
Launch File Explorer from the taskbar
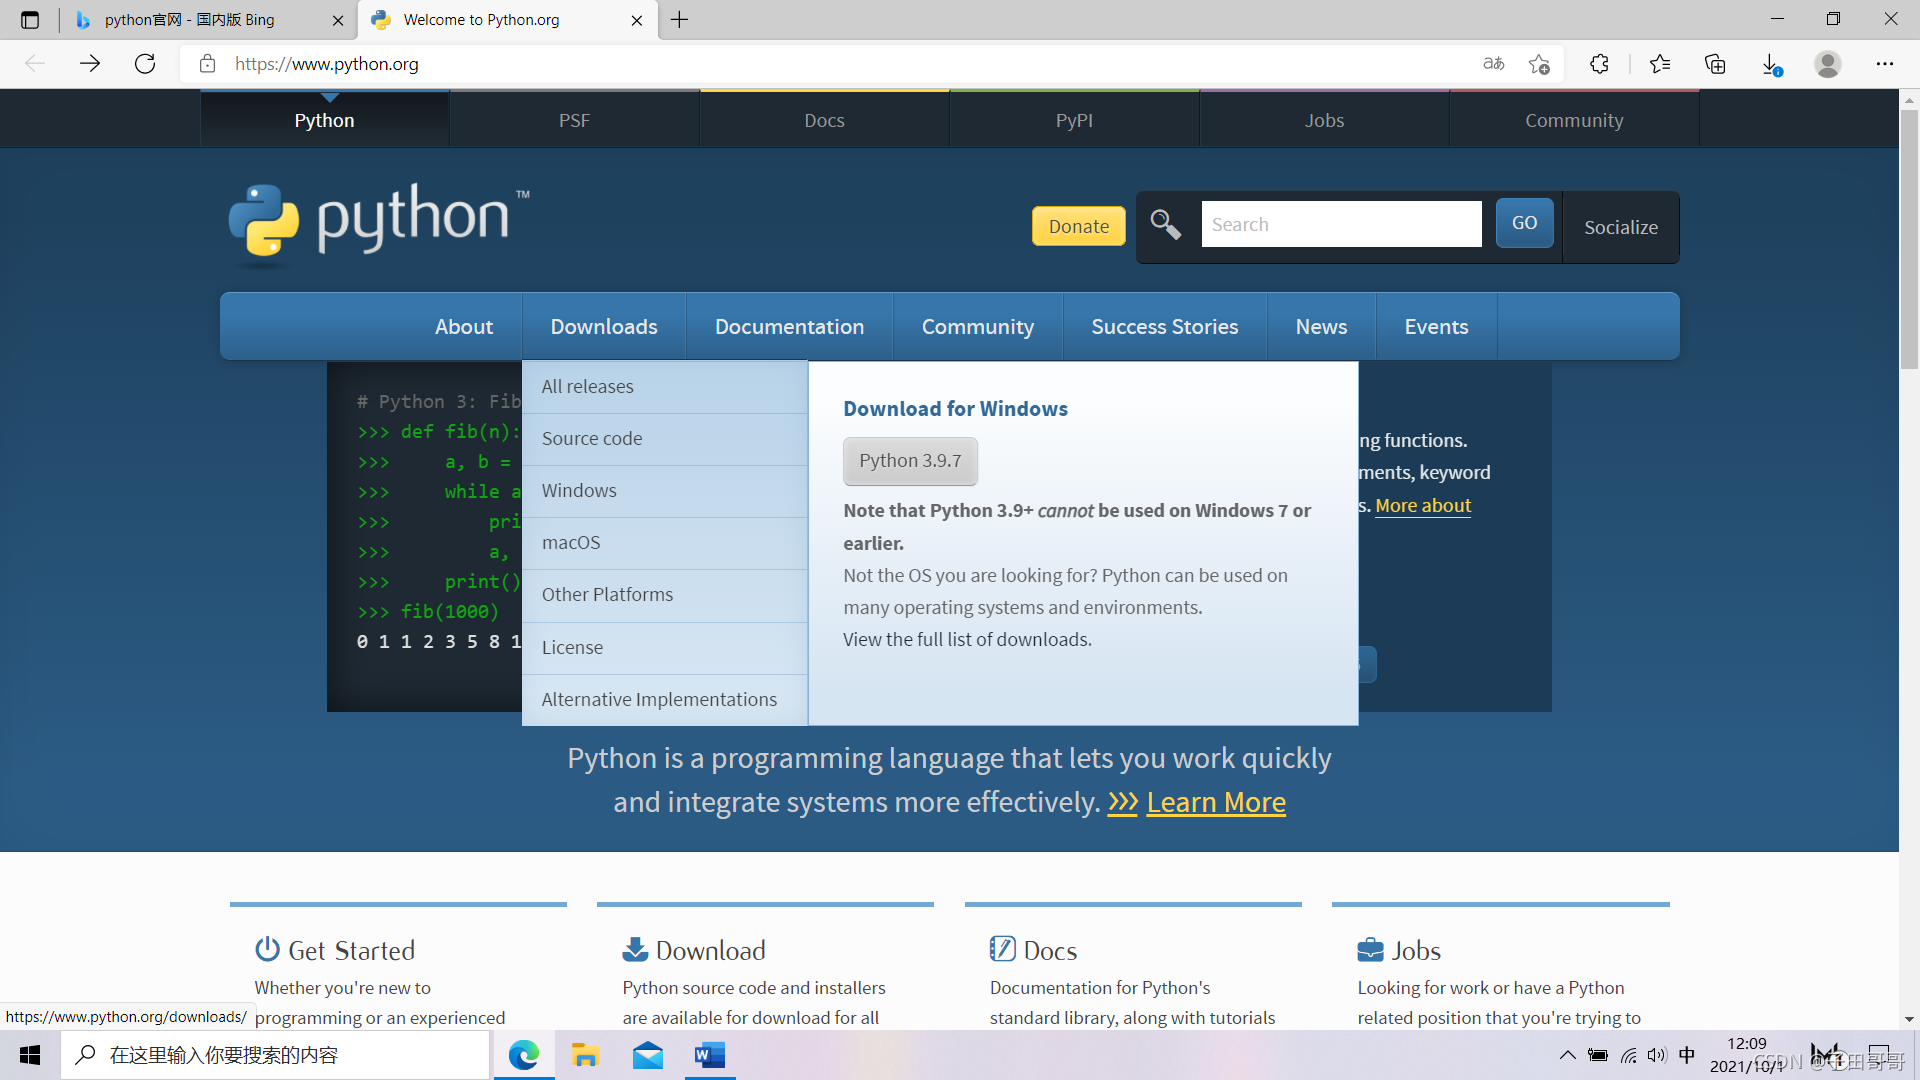(586, 1055)
